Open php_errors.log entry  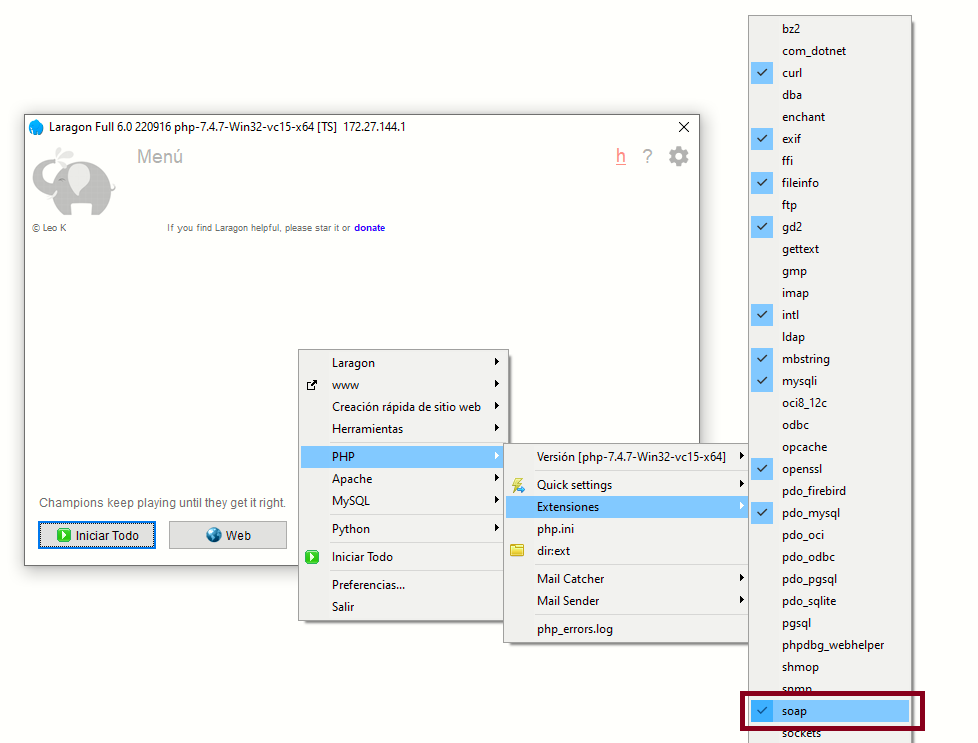(x=574, y=629)
